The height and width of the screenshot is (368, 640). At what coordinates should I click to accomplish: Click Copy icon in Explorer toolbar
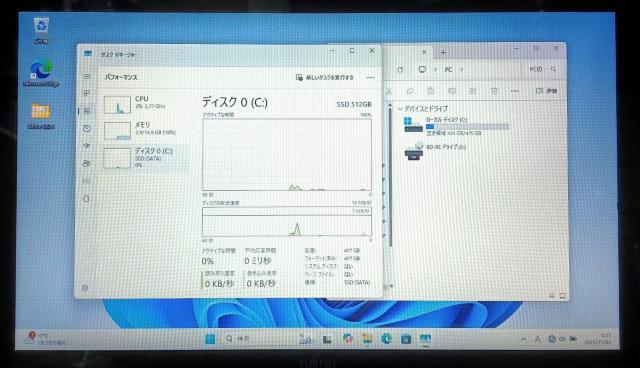[x=410, y=91]
